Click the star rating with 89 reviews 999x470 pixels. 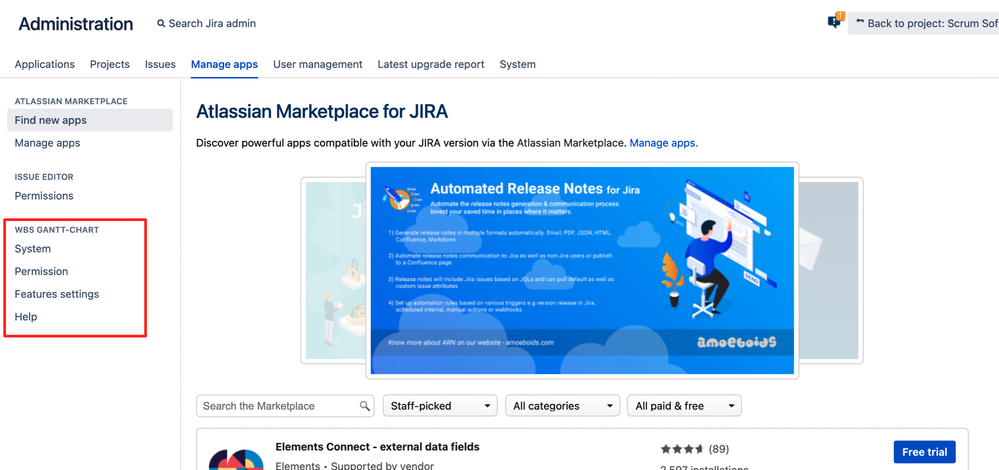click(695, 449)
